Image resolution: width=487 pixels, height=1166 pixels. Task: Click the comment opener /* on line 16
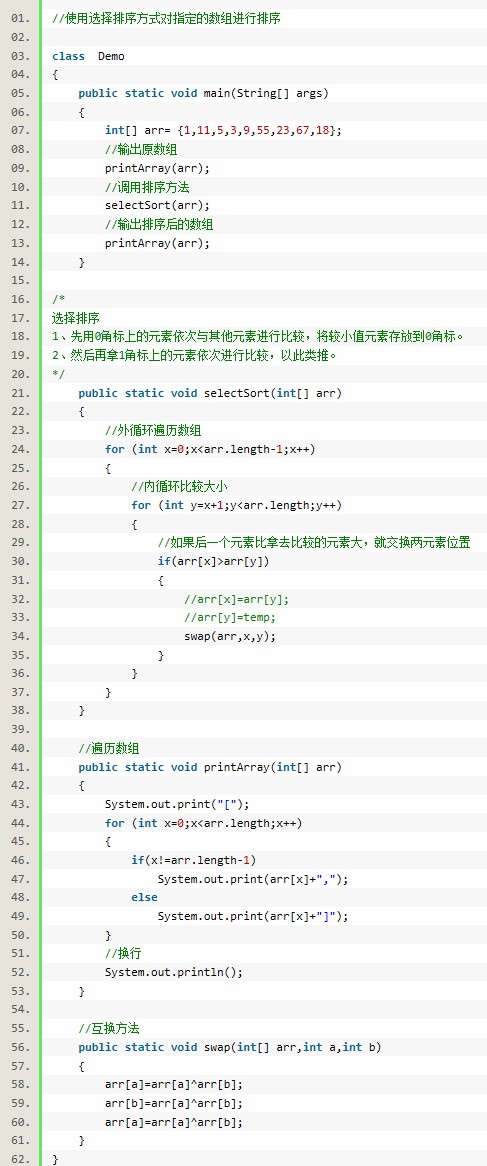tap(58, 299)
